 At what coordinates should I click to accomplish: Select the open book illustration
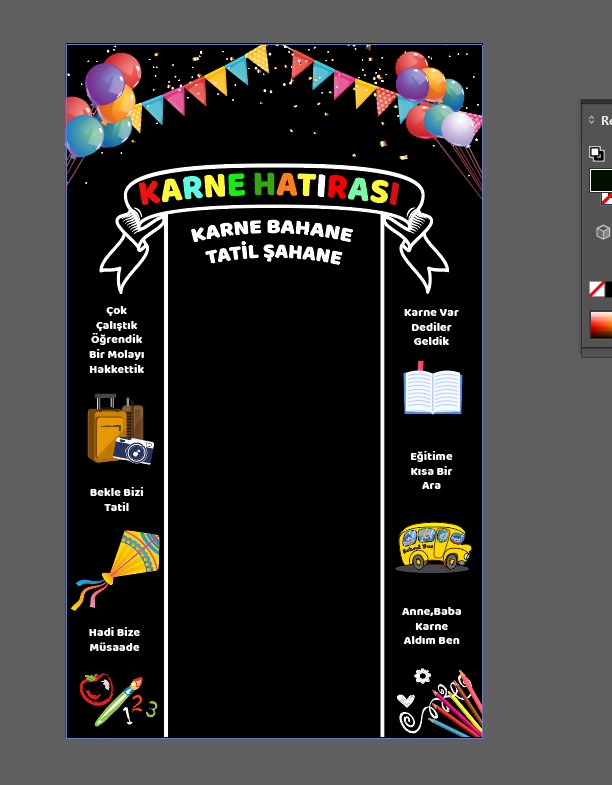432,390
